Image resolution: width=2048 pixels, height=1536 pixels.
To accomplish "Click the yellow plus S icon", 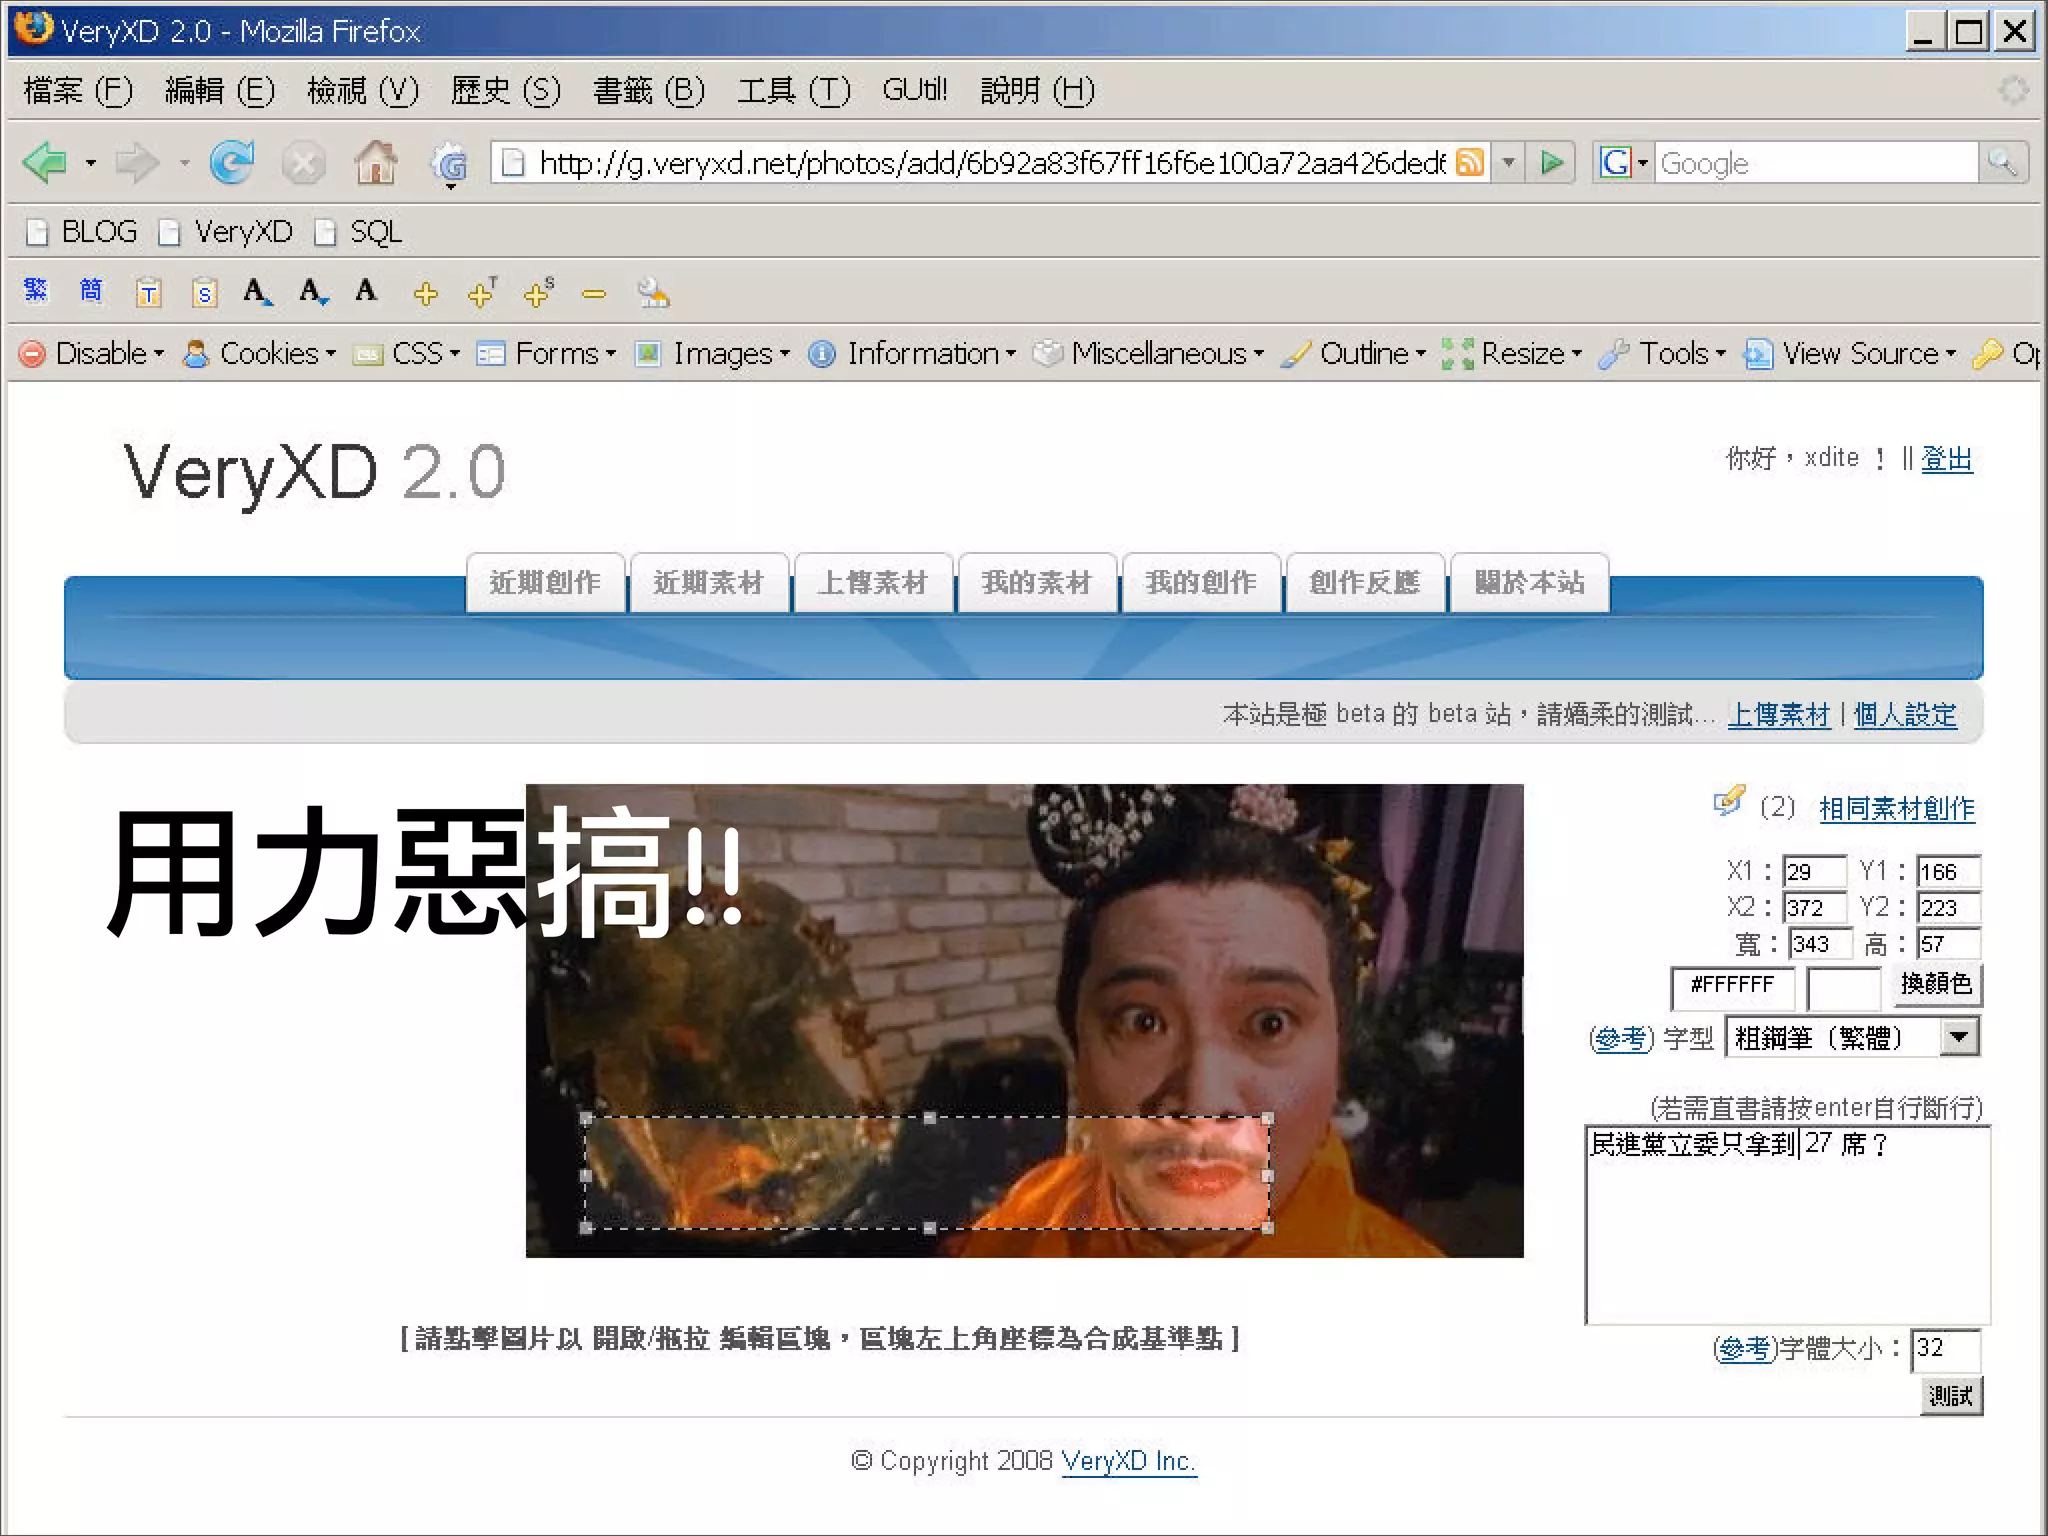I will (539, 292).
